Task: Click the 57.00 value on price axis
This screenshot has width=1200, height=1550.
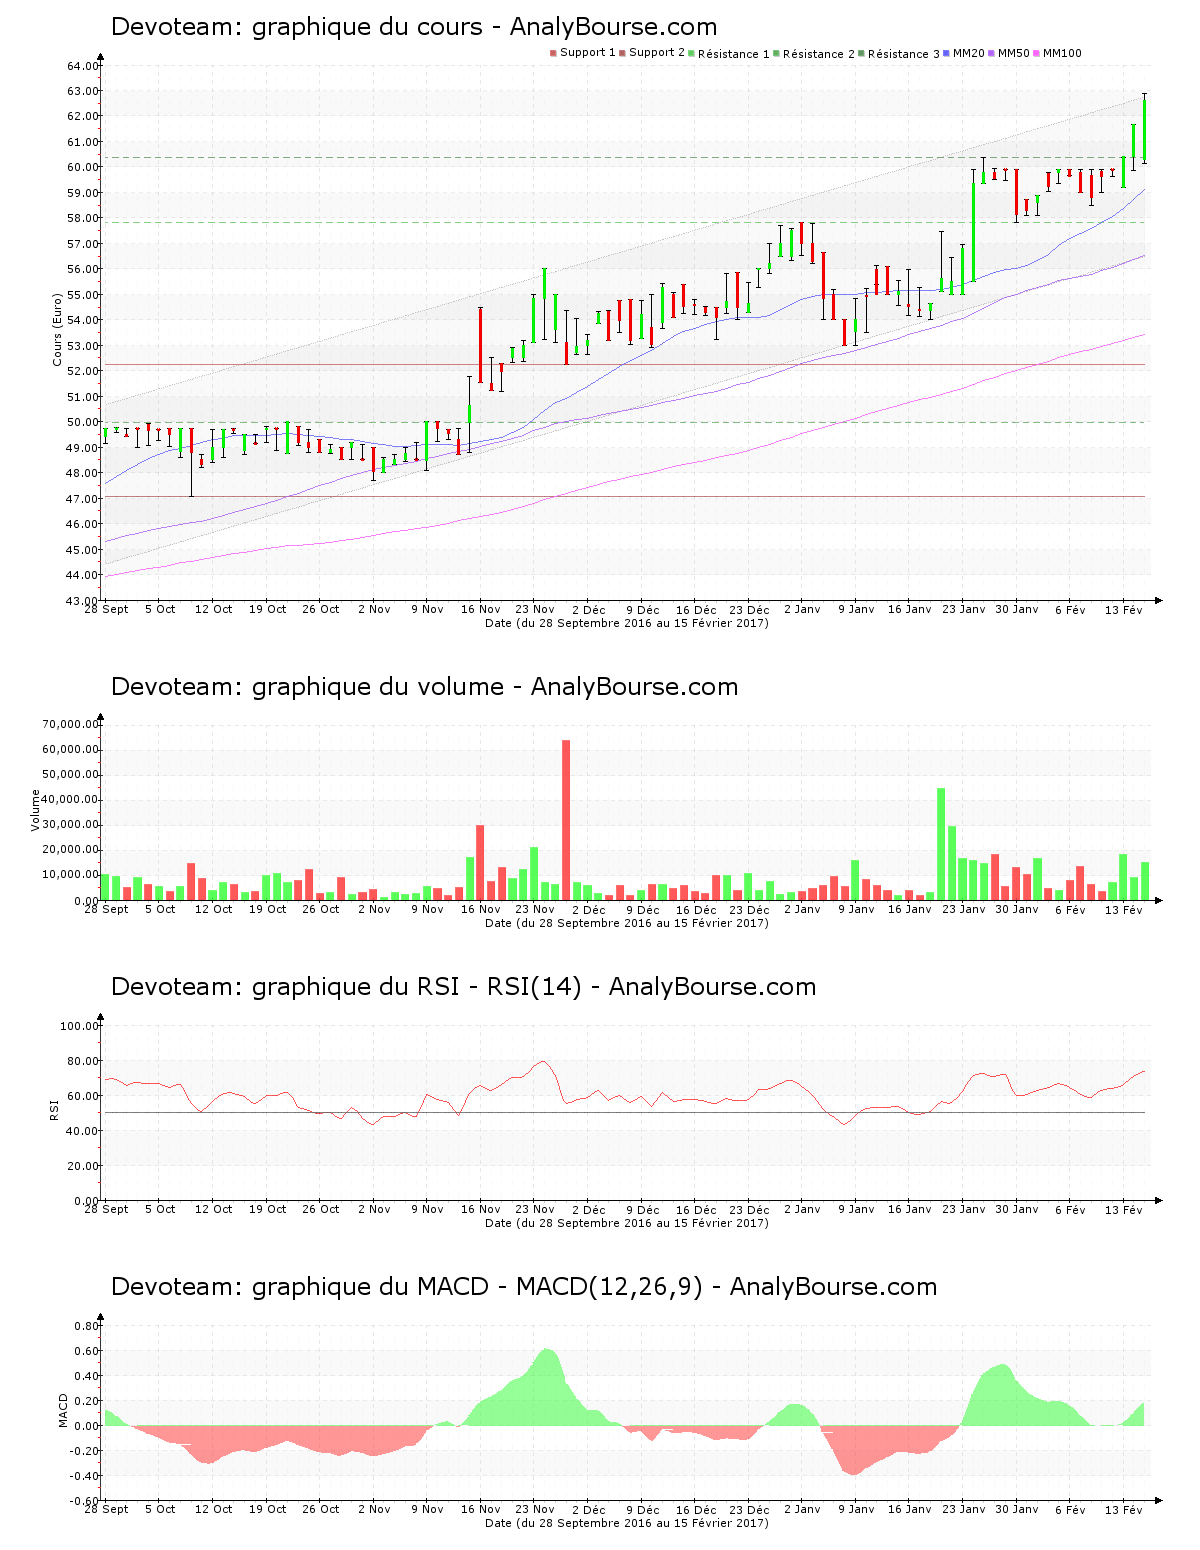Action: [83, 244]
